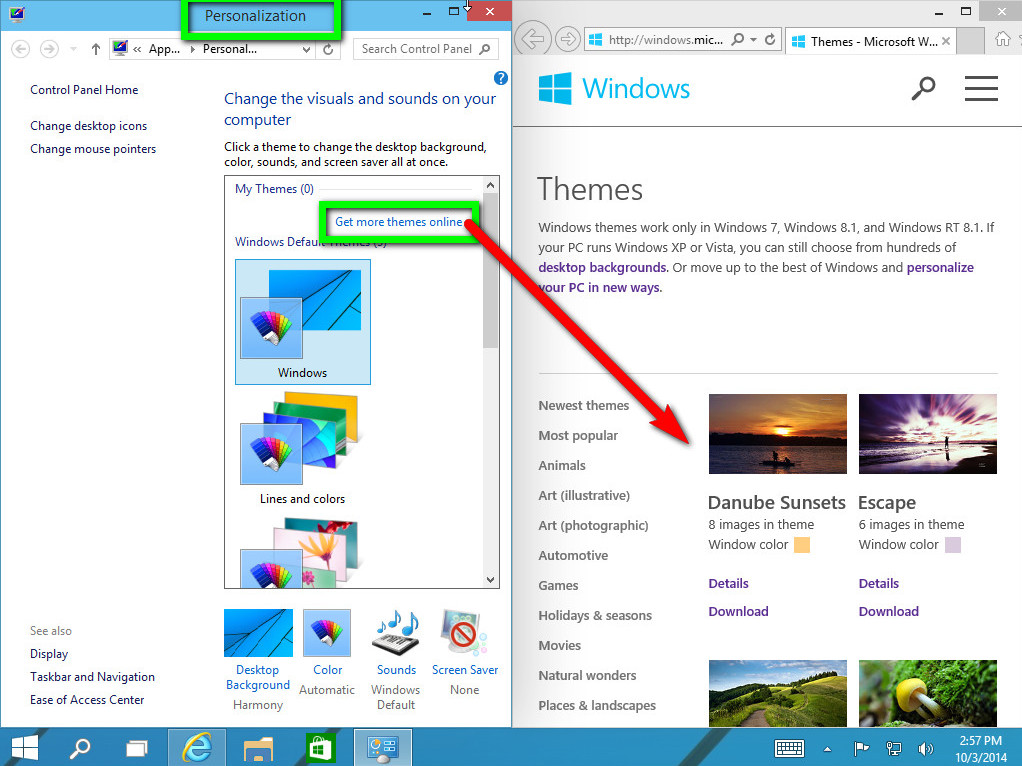The image size is (1022, 766).
Task: Click the browser Forward button
Action: pyautogui.click(x=568, y=40)
